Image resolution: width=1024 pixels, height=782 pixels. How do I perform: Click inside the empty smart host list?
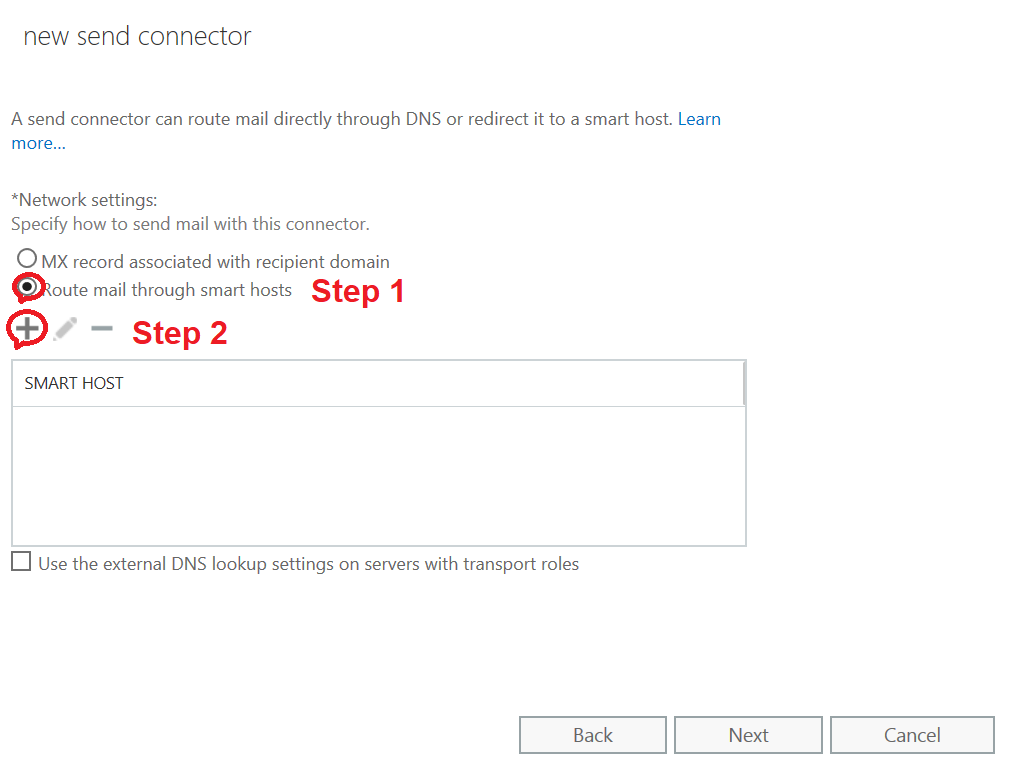click(378, 476)
